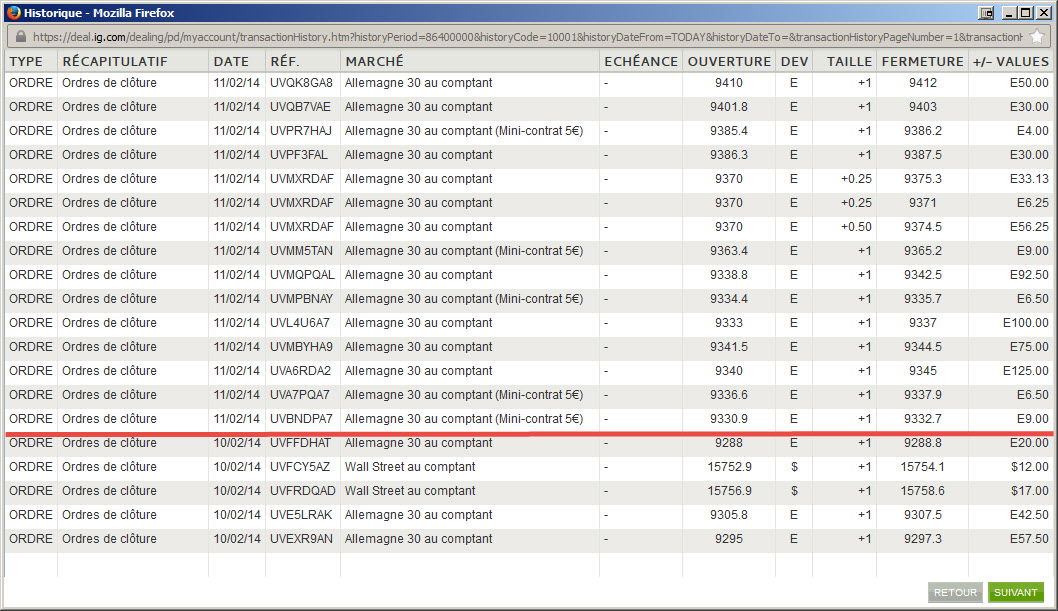This screenshot has height=611, width=1058.
Task: Select reference UVFCY5AZ
Action: 300,467
